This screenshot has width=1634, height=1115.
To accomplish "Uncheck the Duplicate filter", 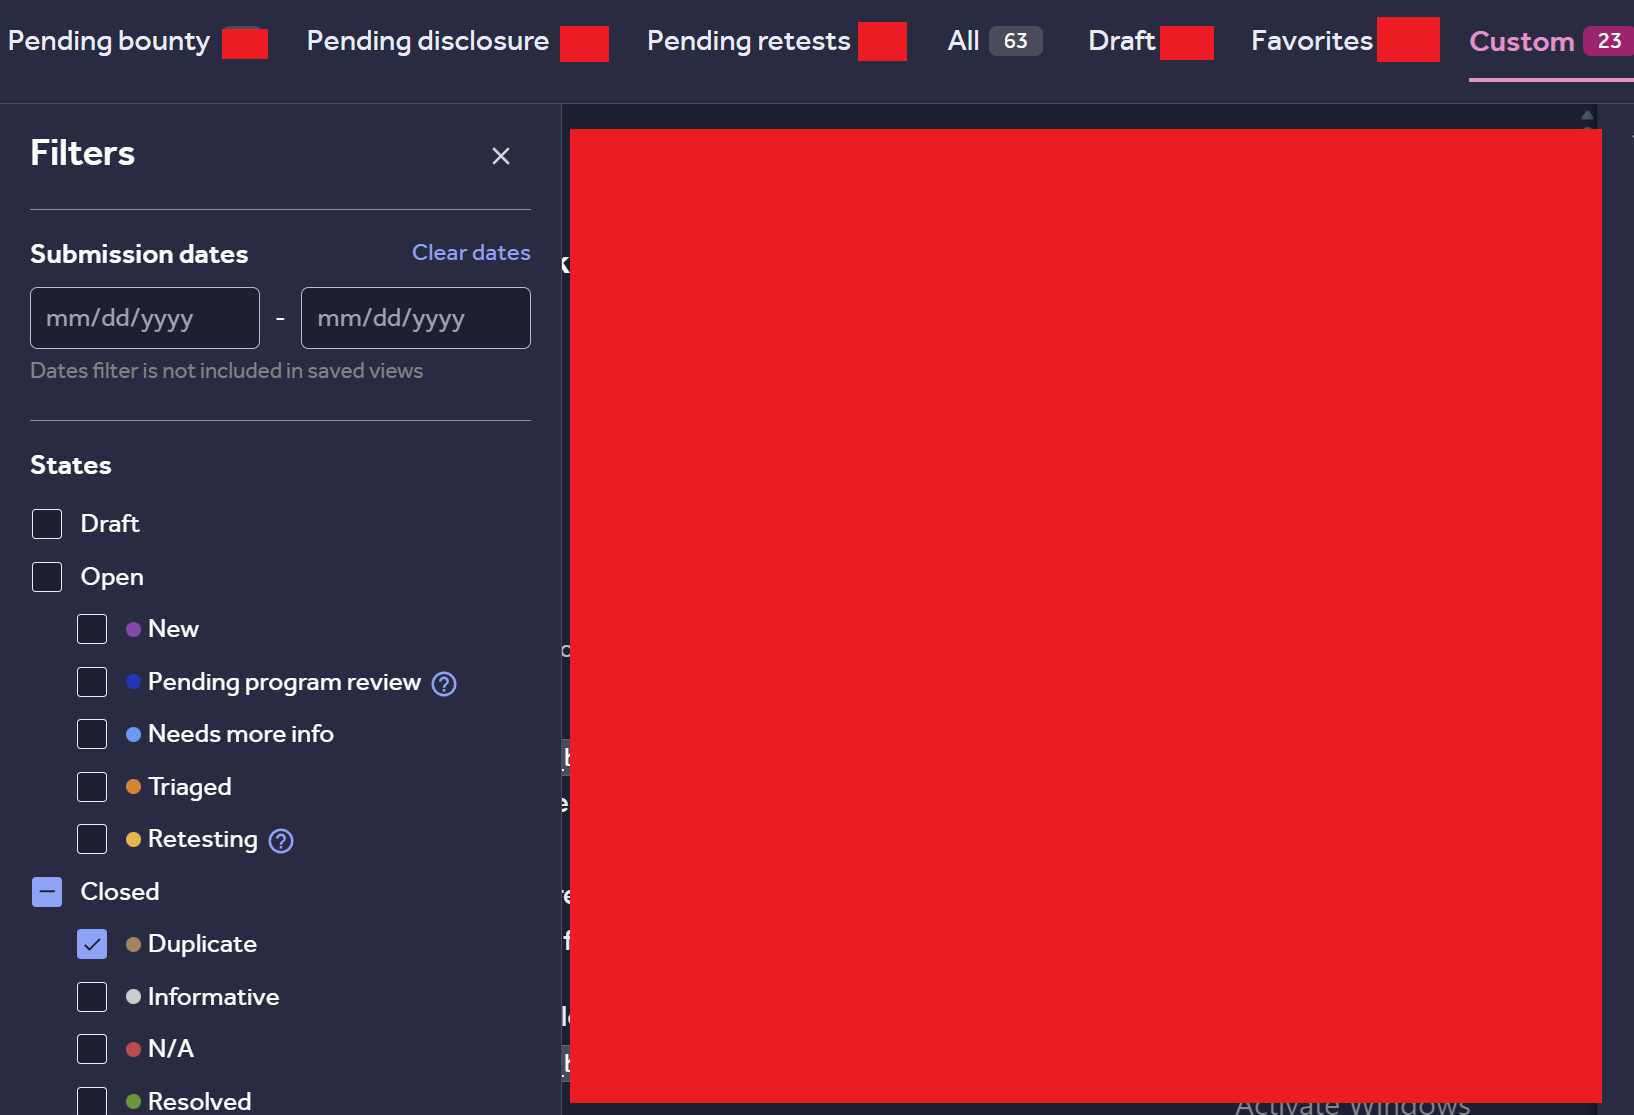I will [x=92, y=944].
